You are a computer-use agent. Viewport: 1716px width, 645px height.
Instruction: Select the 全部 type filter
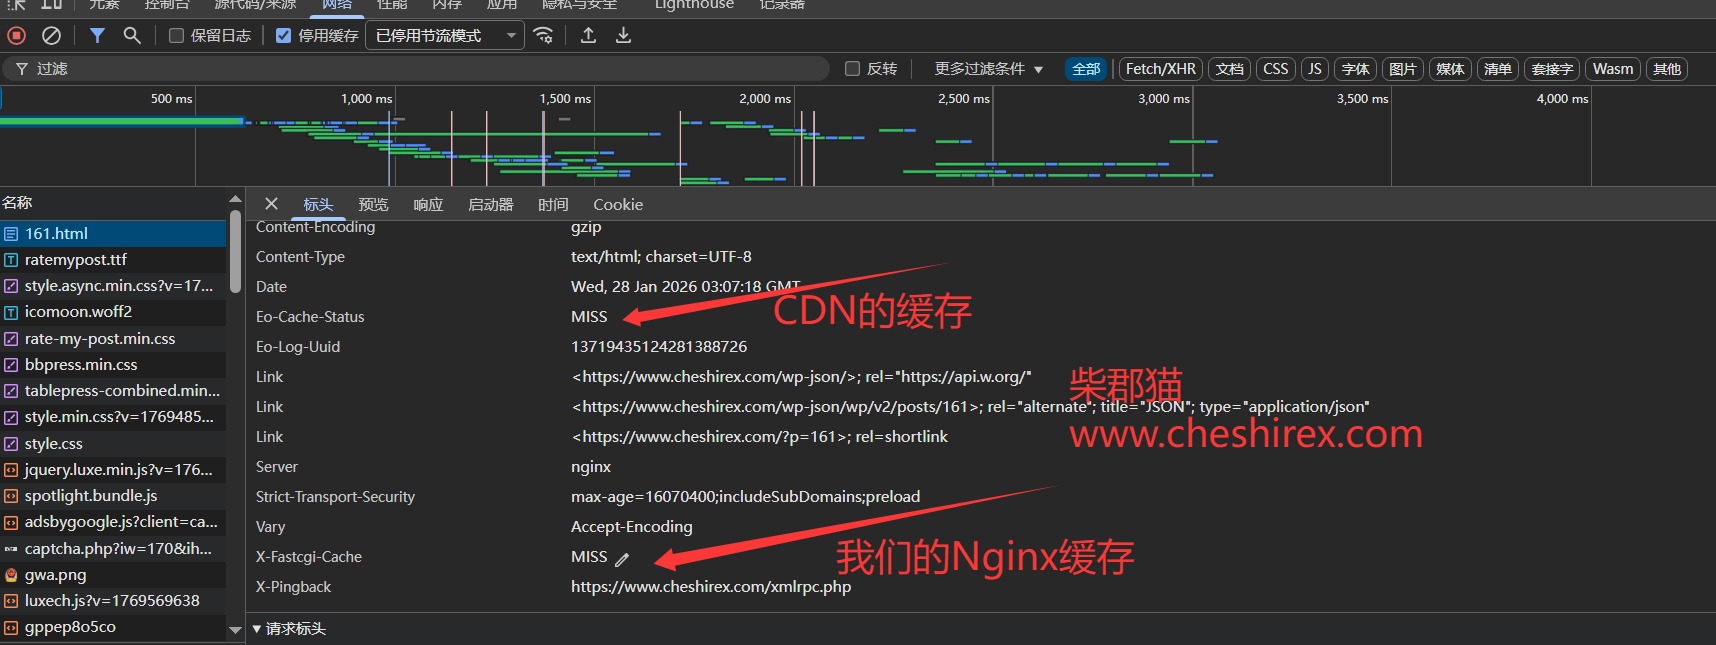click(1086, 69)
